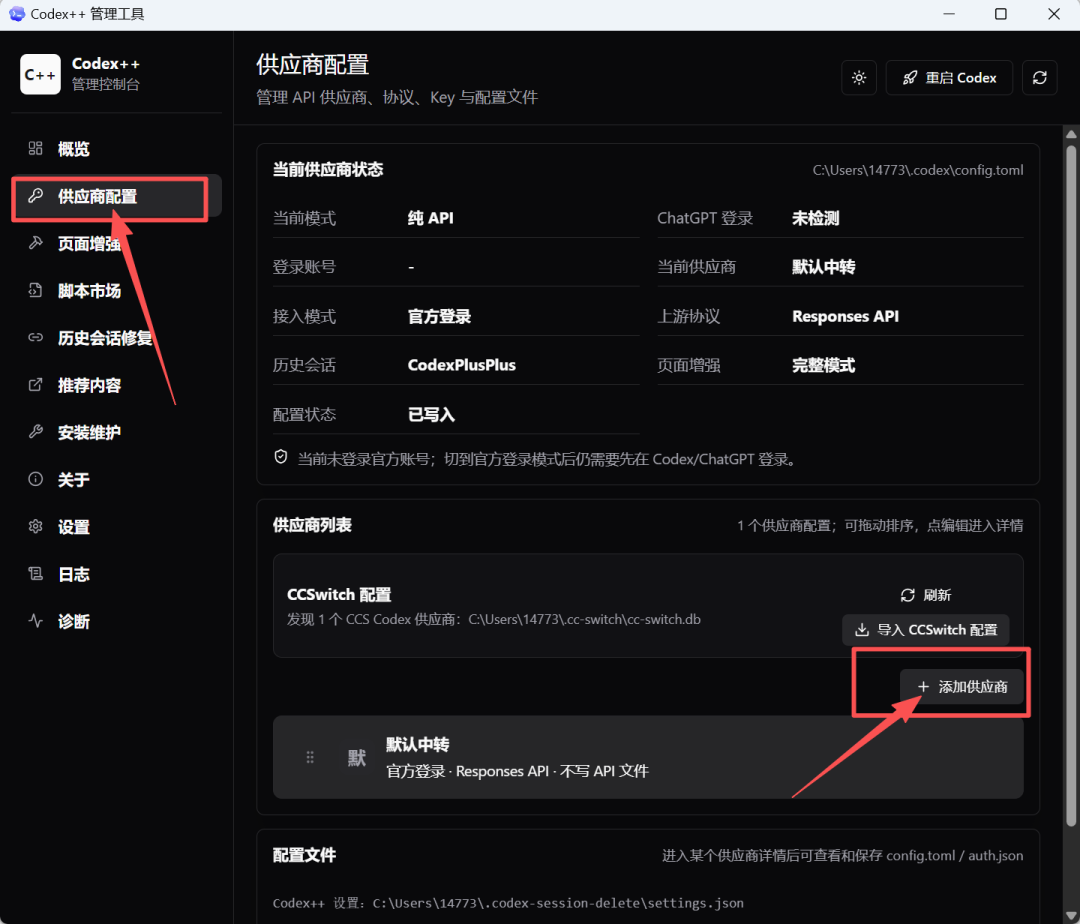Screen dimensions: 1080x924
Task: Click the download icon in 导入 CCSwitch 配置
Action: pyautogui.click(x=862, y=629)
